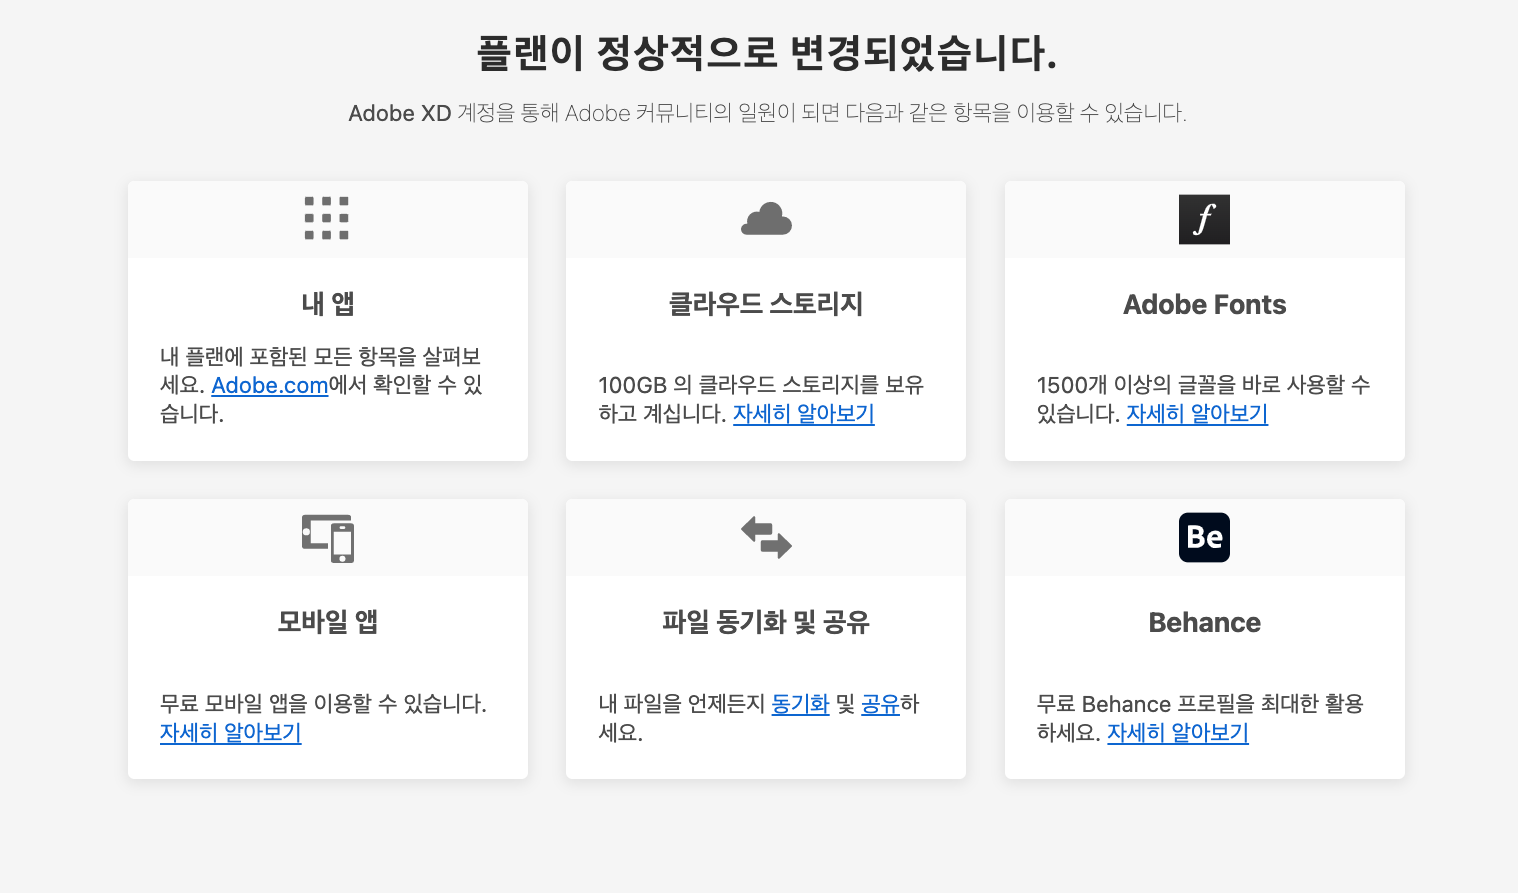Open 자세히 알아보기 link under 모바일 앱

231,733
